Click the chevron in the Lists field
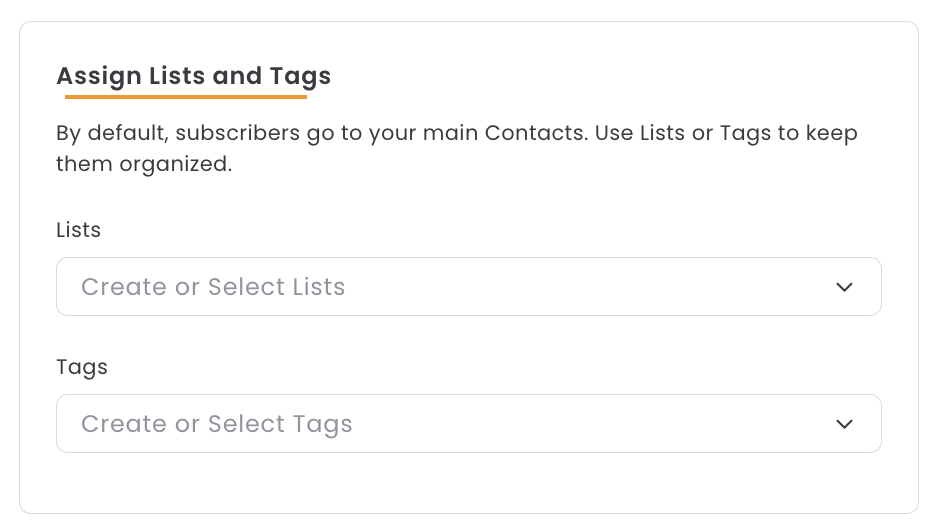Image resolution: width=939 pixels, height=530 pixels. coord(845,287)
